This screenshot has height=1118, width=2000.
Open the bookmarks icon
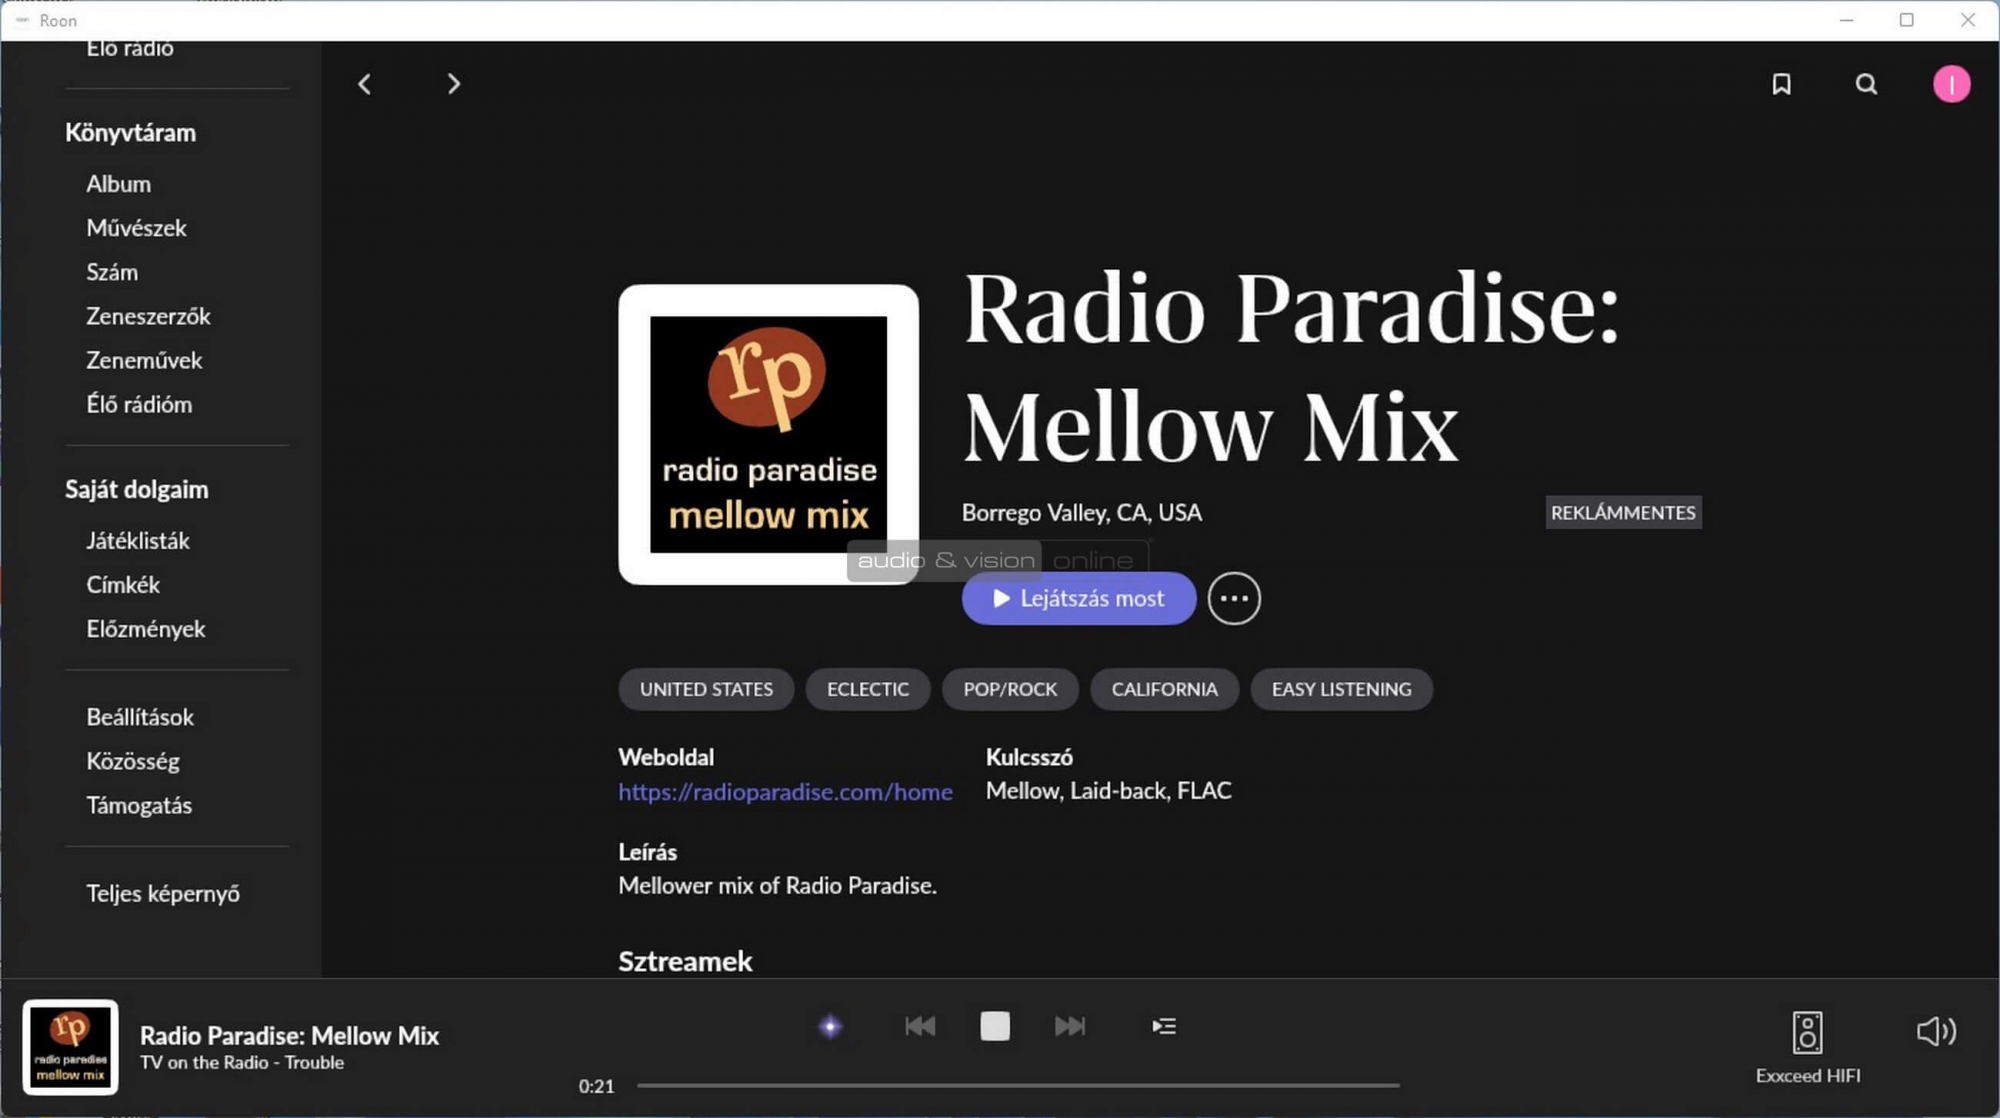pyautogui.click(x=1781, y=84)
